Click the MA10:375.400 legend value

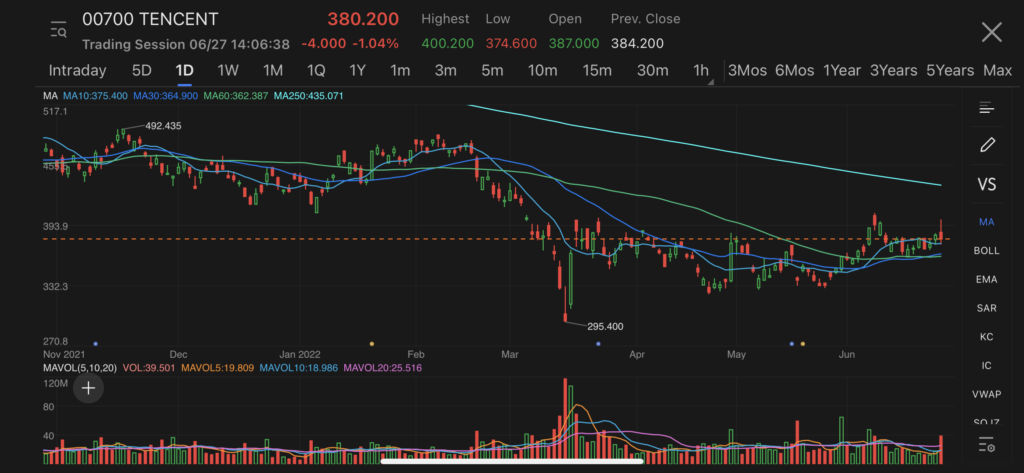click(x=95, y=96)
